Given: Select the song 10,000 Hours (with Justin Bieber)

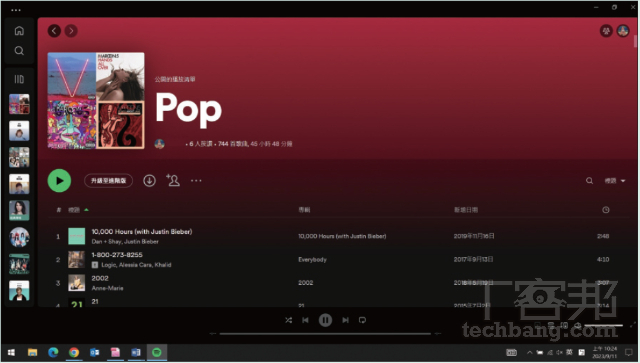Looking at the screenshot, I should tap(142, 232).
